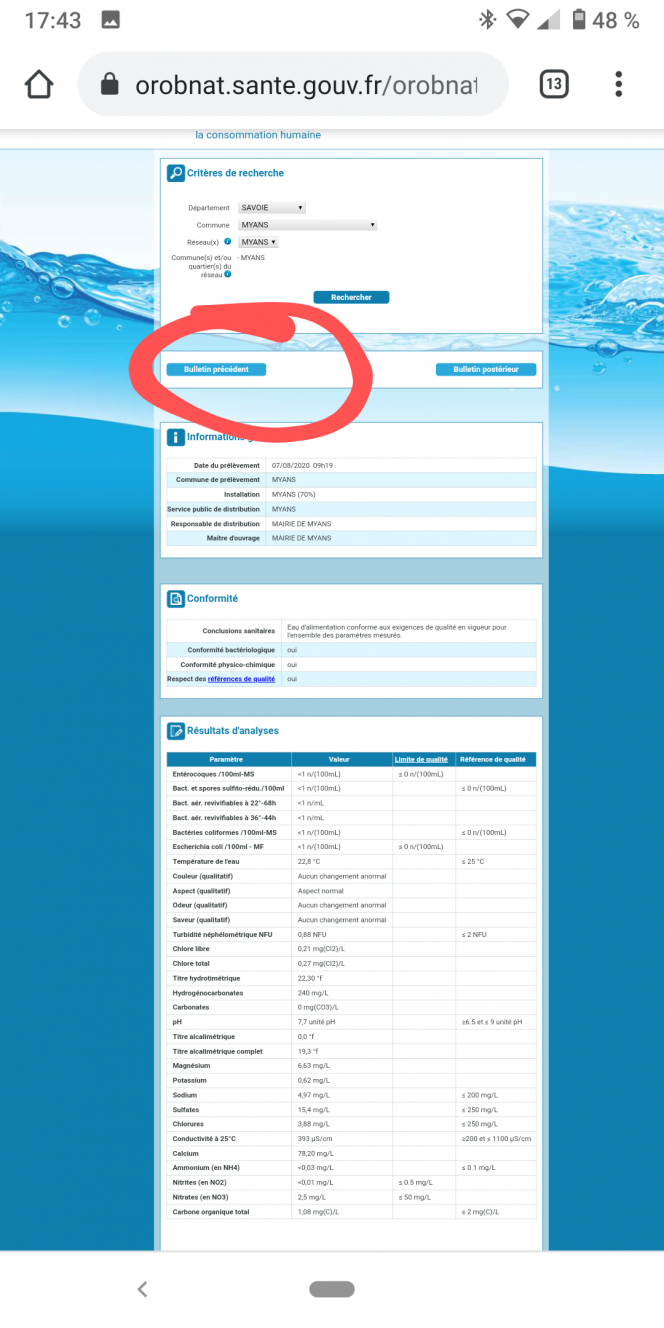Click the Chlore total parameter row
Viewport: 664px width, 1328px height.
(352, 964)
